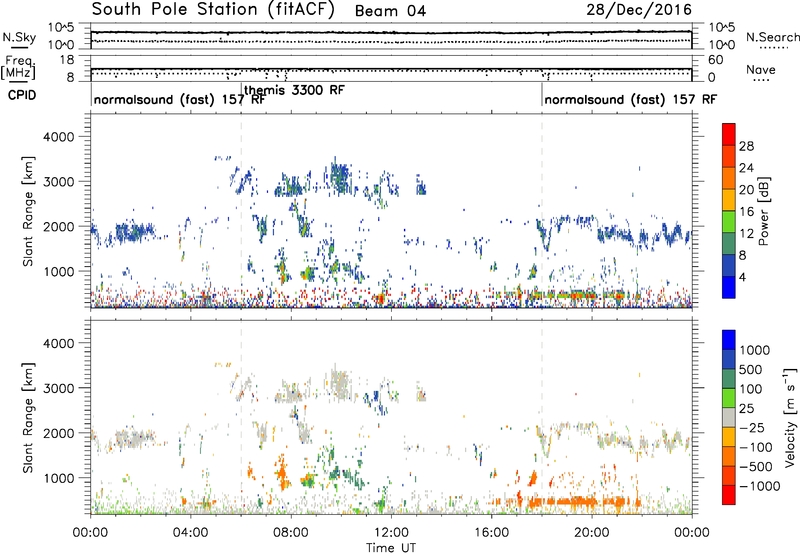Screen dimensions: 800x554
Task: Click the "1000" range tick in velocity panel
Action: coord(58,478)
